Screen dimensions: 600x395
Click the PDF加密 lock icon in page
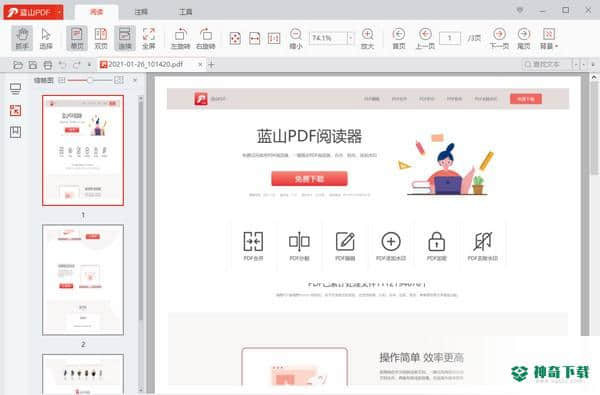[437, 242]
